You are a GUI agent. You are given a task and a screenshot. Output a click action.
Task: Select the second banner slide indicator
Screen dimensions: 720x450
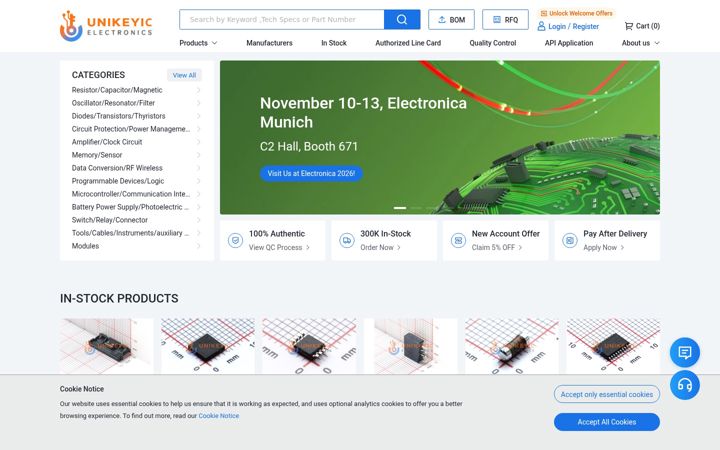[416, 208]
